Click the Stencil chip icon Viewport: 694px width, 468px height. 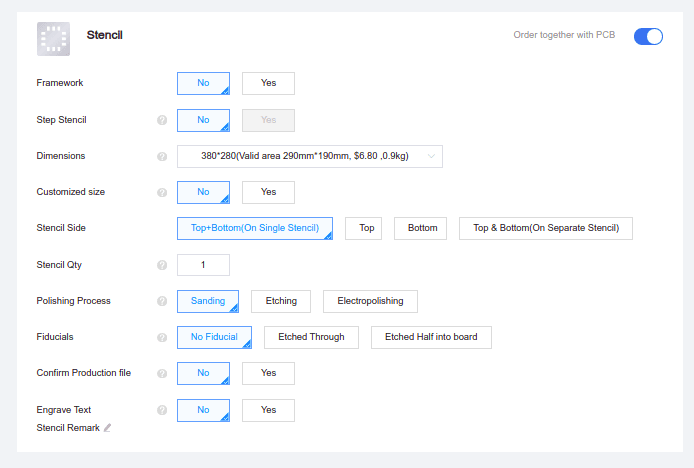54,37
